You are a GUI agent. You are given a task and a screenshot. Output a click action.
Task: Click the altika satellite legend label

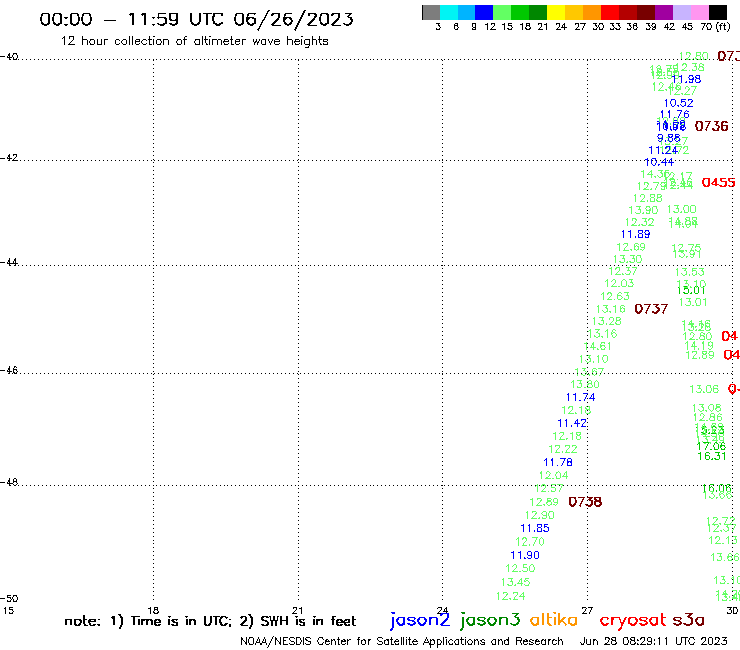pos(554,620)
